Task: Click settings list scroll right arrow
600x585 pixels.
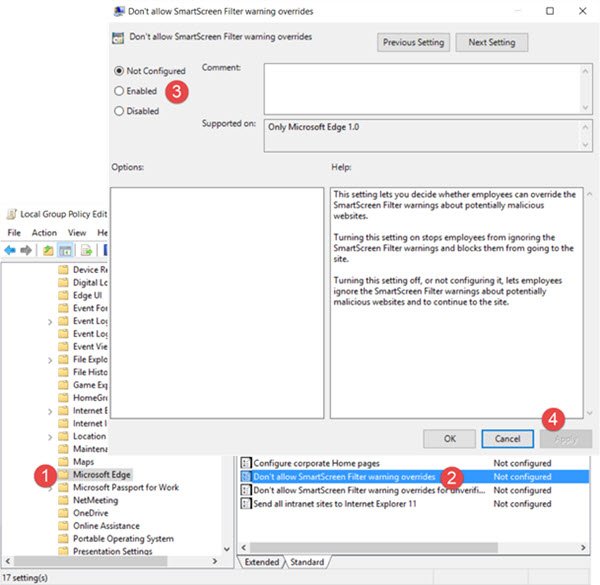Action: 583,548
